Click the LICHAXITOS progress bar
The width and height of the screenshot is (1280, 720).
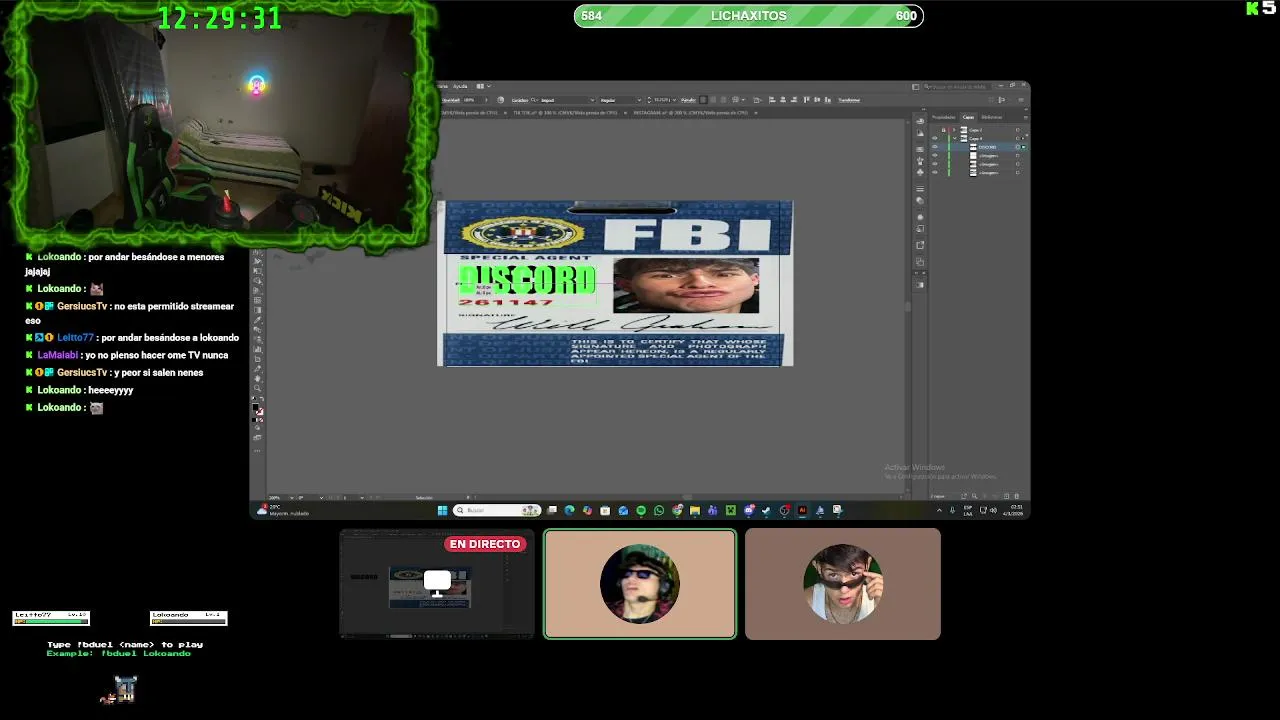point(749,16)
